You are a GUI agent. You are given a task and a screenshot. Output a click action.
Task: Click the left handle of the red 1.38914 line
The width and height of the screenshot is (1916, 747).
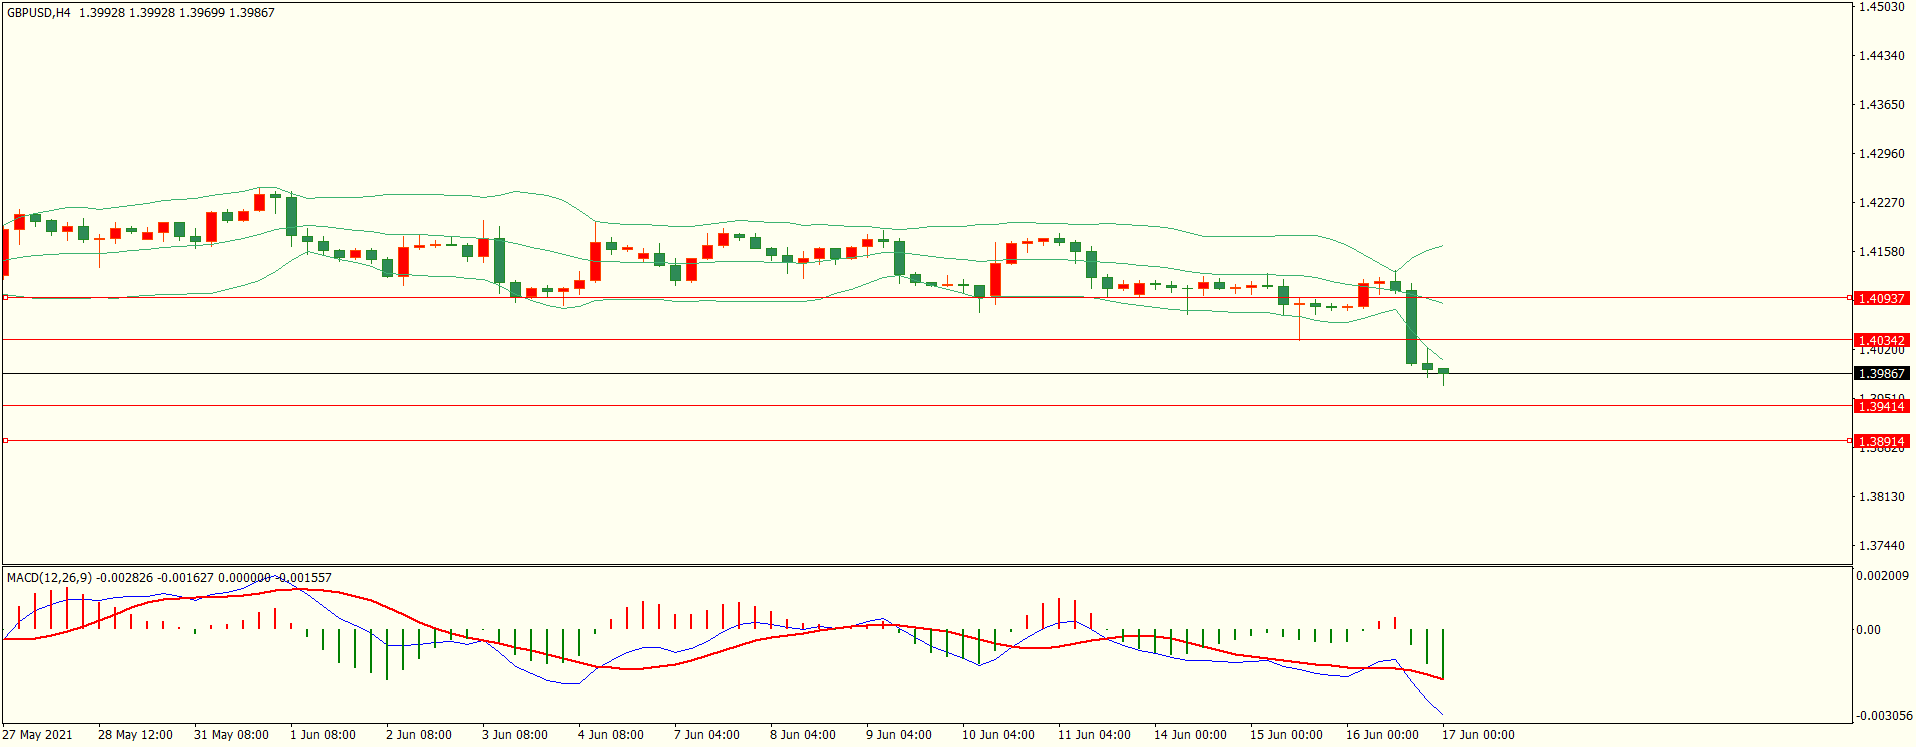tap(5, 440)
